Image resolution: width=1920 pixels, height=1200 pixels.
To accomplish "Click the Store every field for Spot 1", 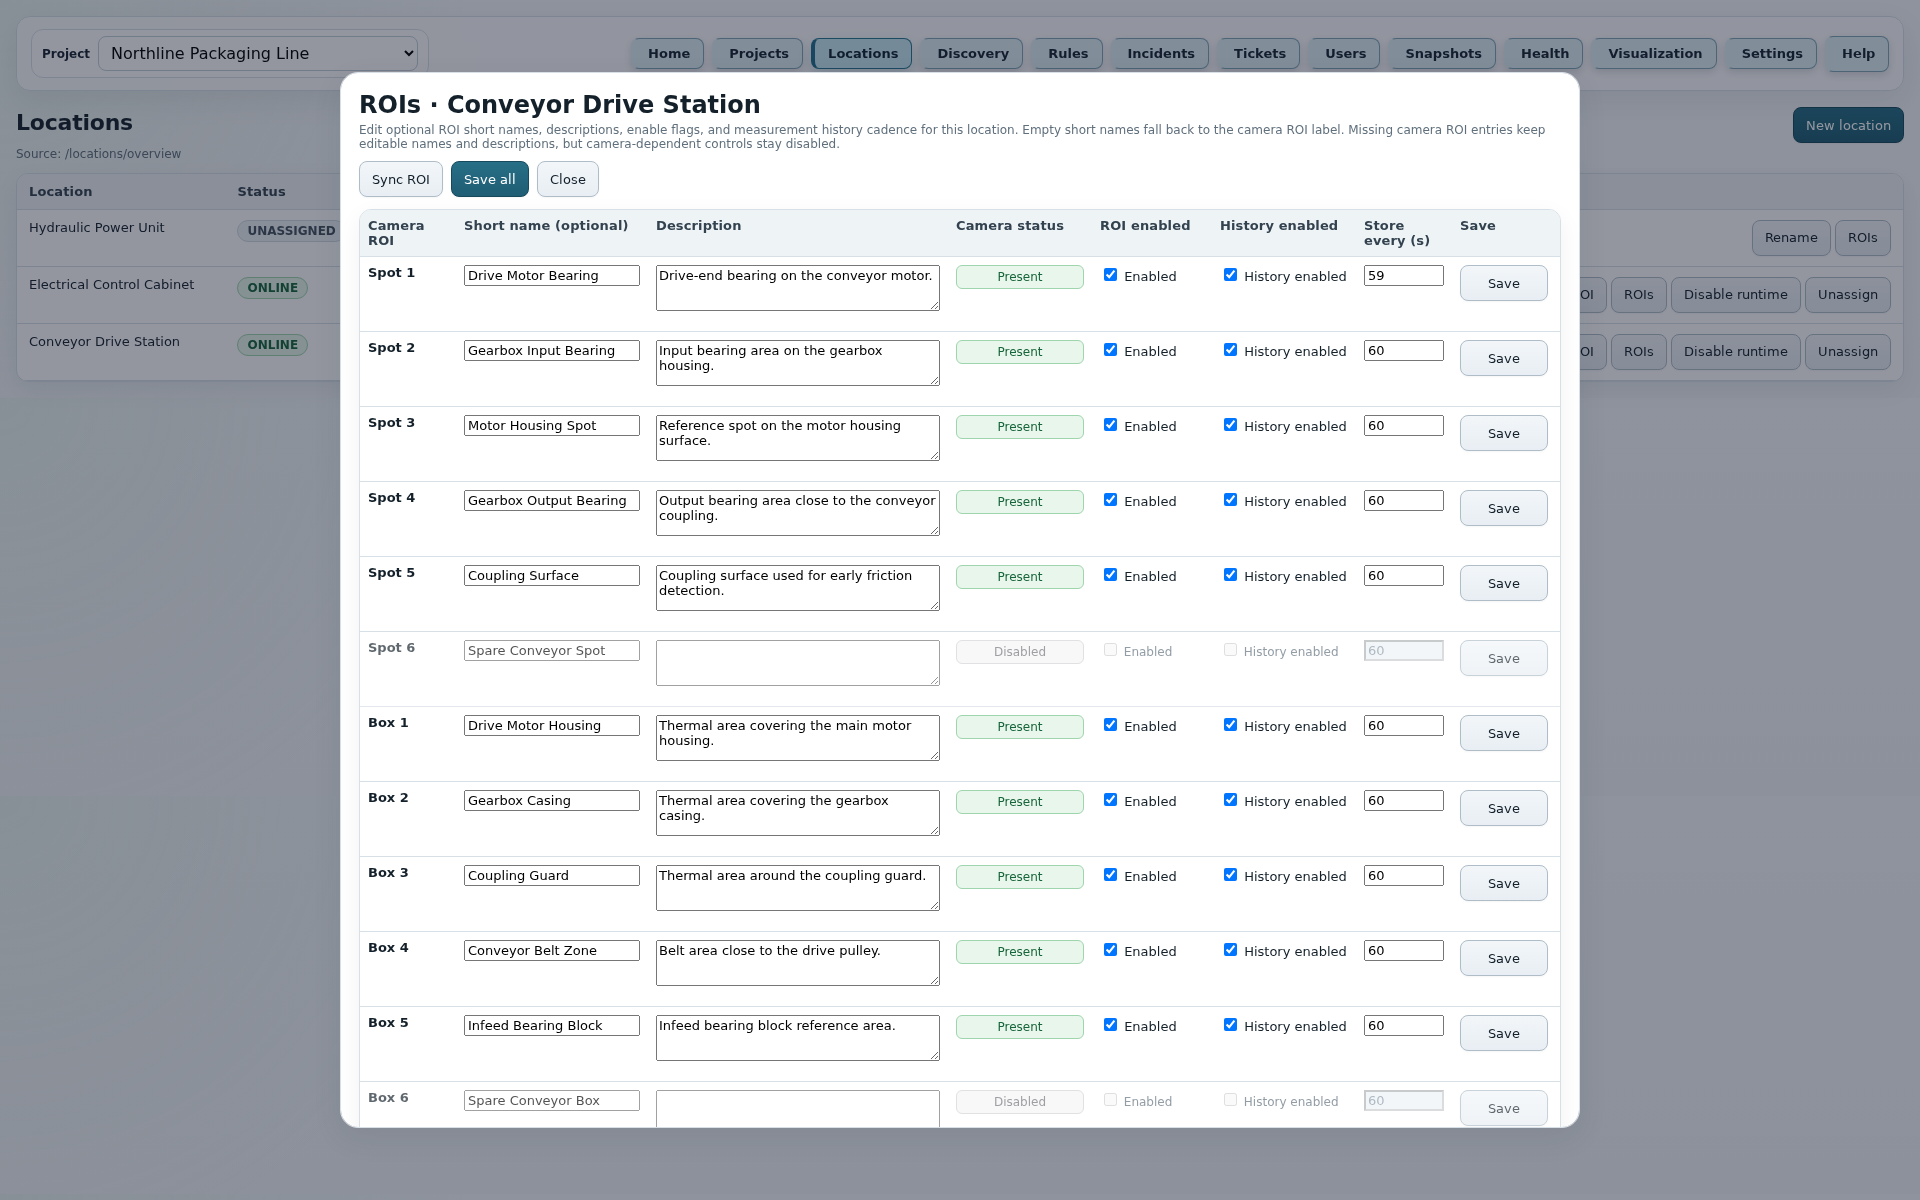I will click(1403, 275).
